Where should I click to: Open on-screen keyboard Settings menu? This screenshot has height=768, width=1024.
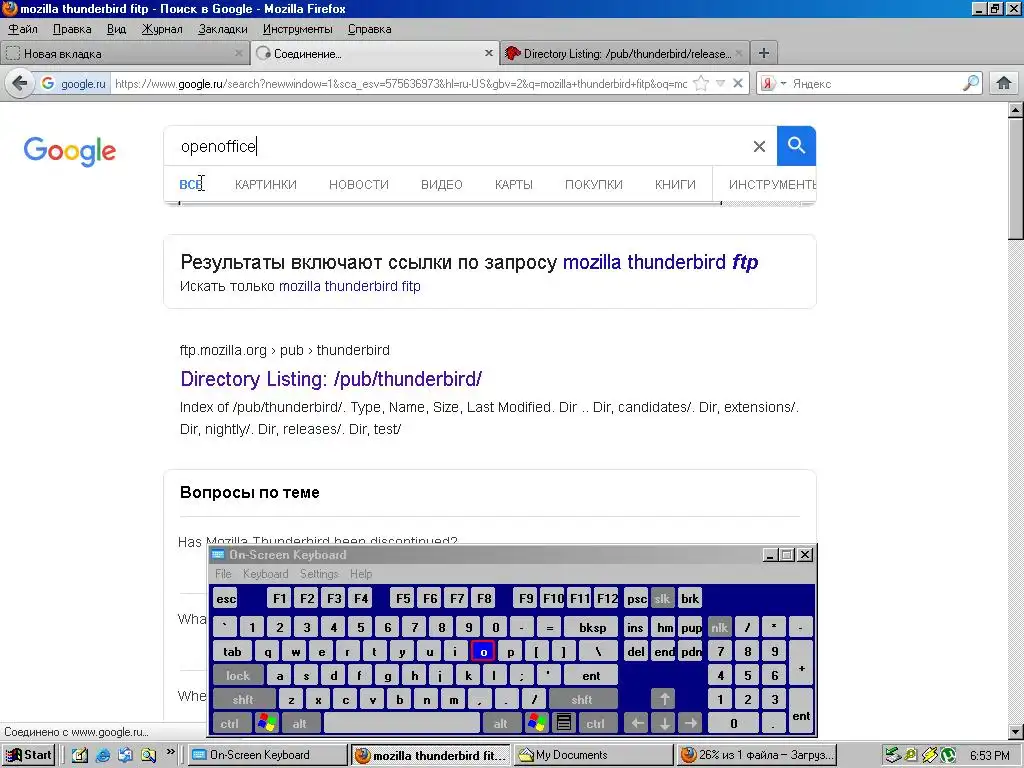pyautogui.click(x=319, y=574)
